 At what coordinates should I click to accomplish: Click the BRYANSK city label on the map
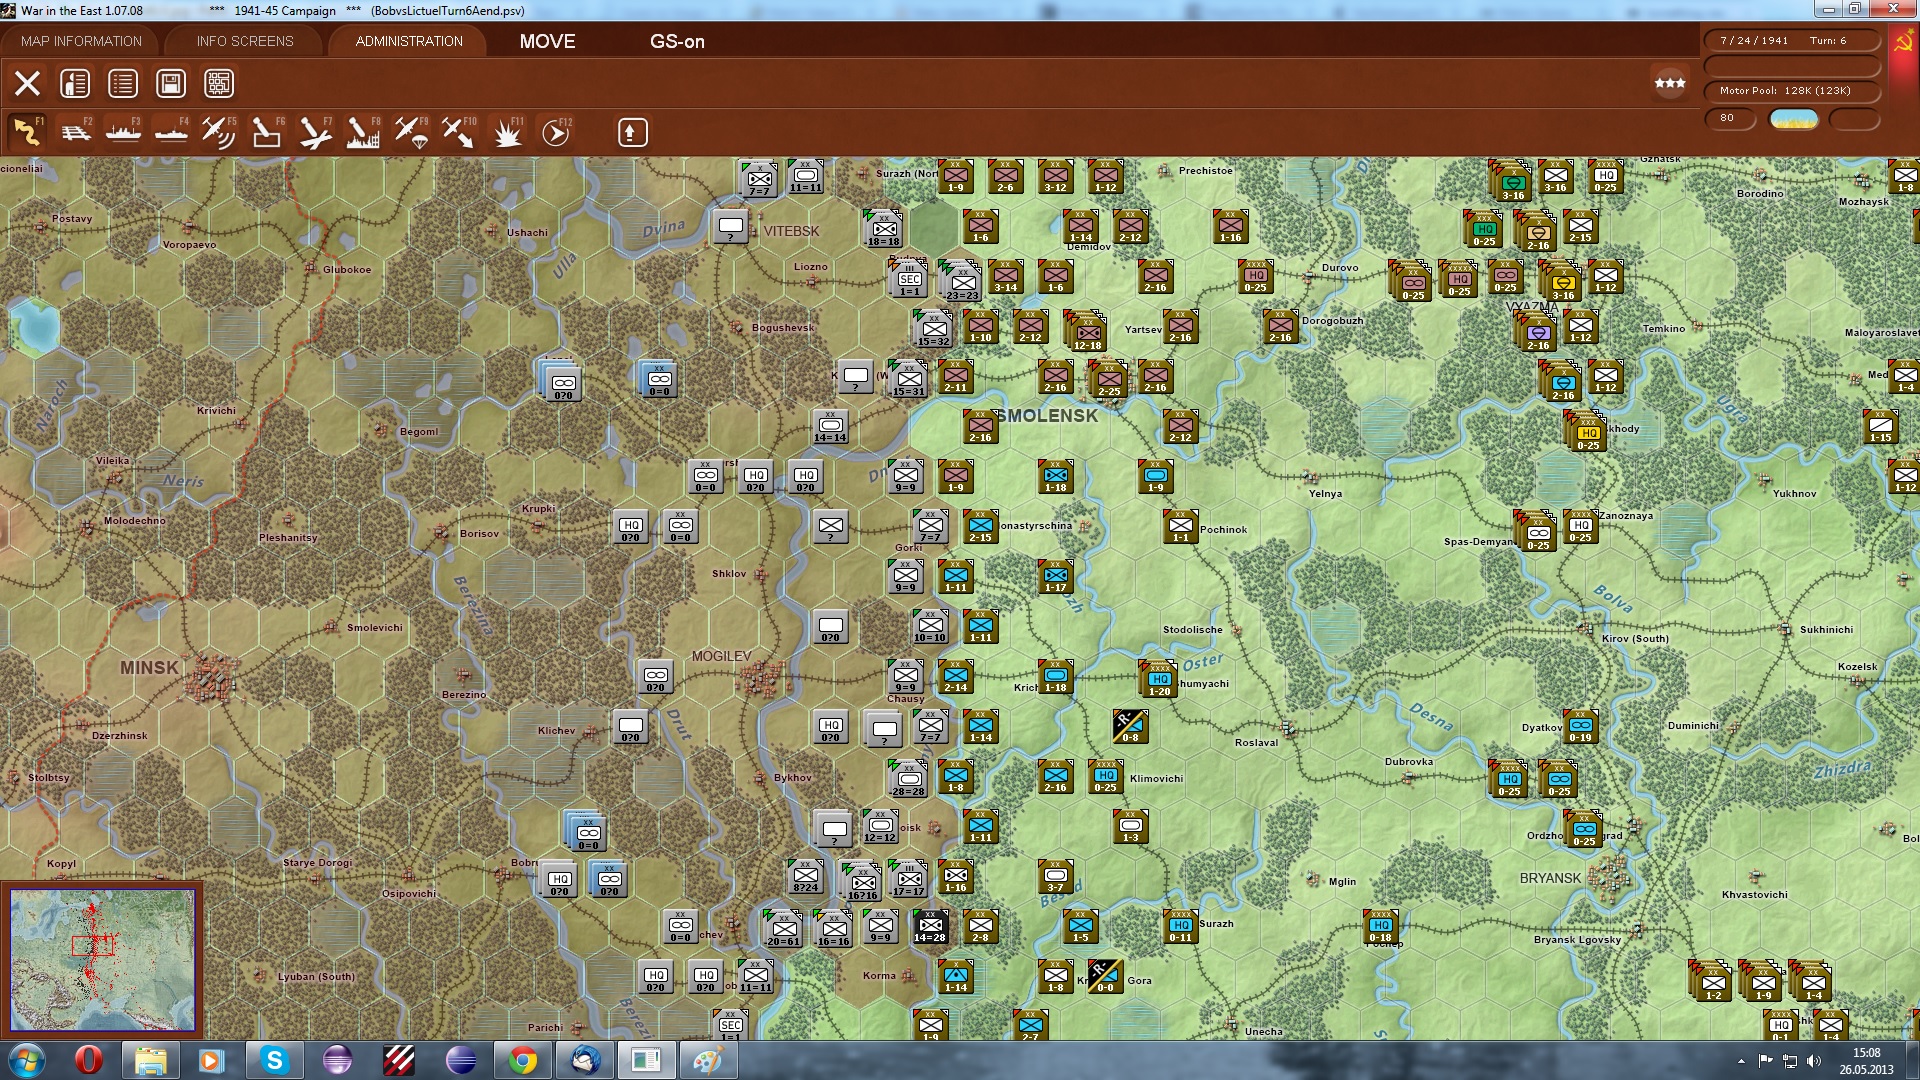[x=1550, y=878]
